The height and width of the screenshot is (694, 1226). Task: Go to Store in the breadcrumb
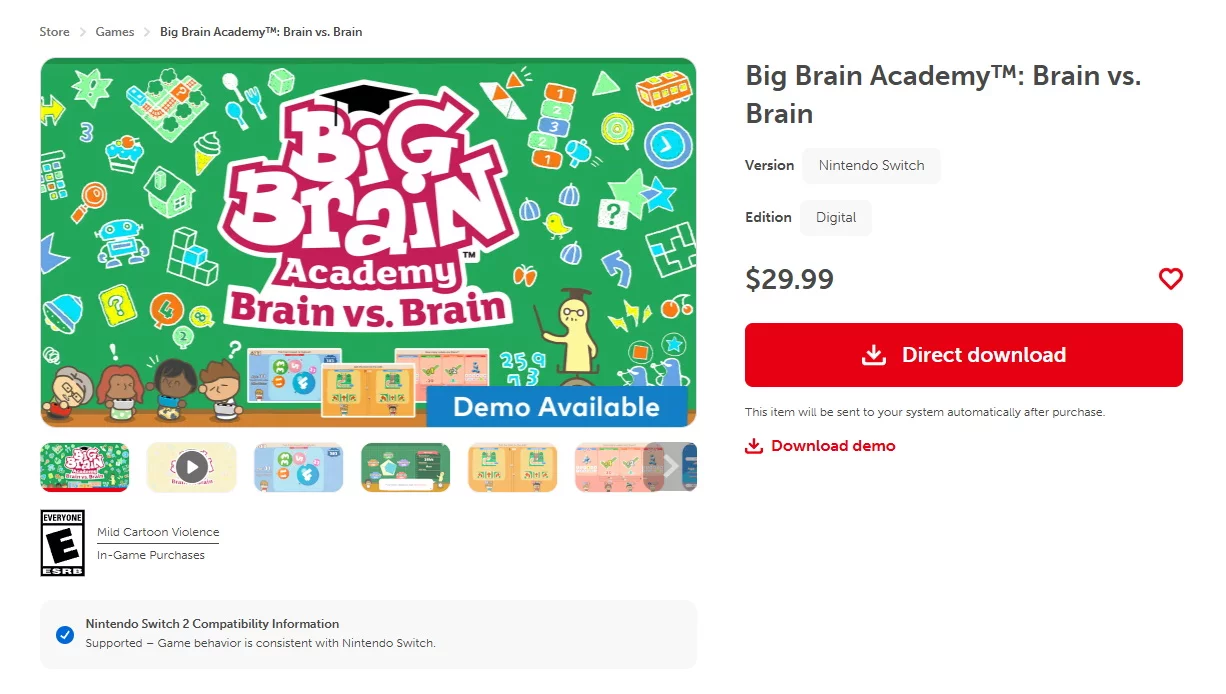(55, 32)
